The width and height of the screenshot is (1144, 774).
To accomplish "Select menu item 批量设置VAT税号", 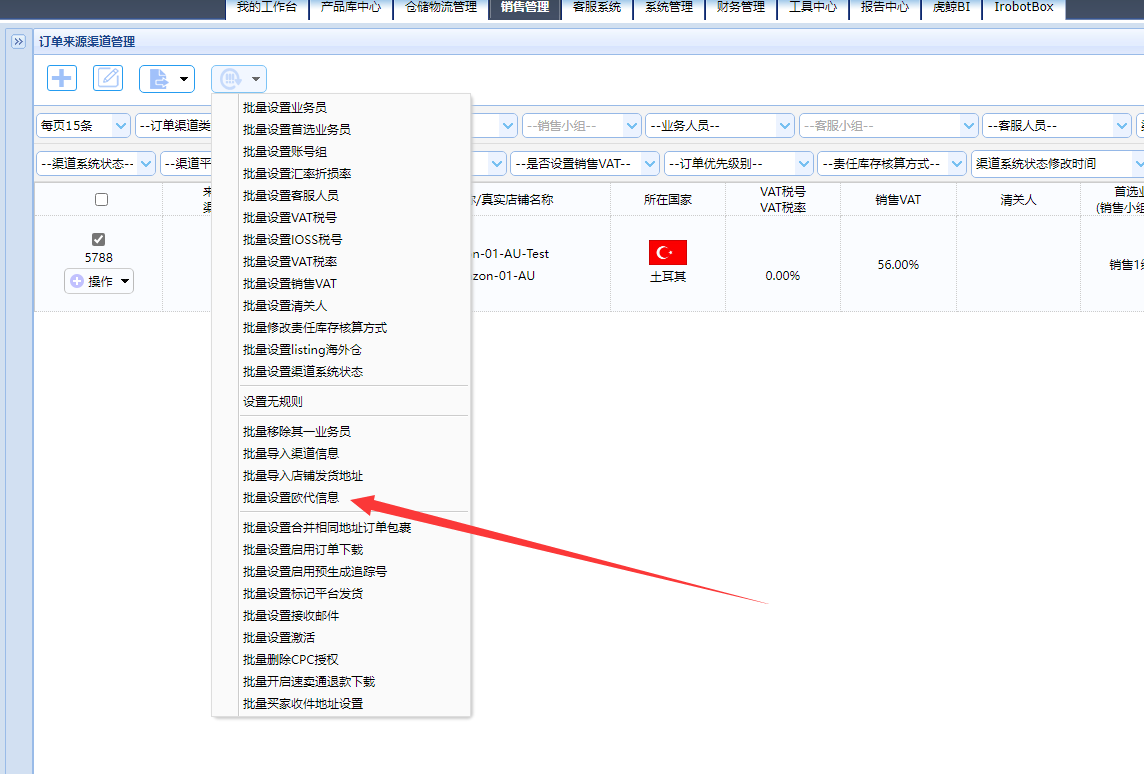I will pyautogui.click(x=290, y=217).
